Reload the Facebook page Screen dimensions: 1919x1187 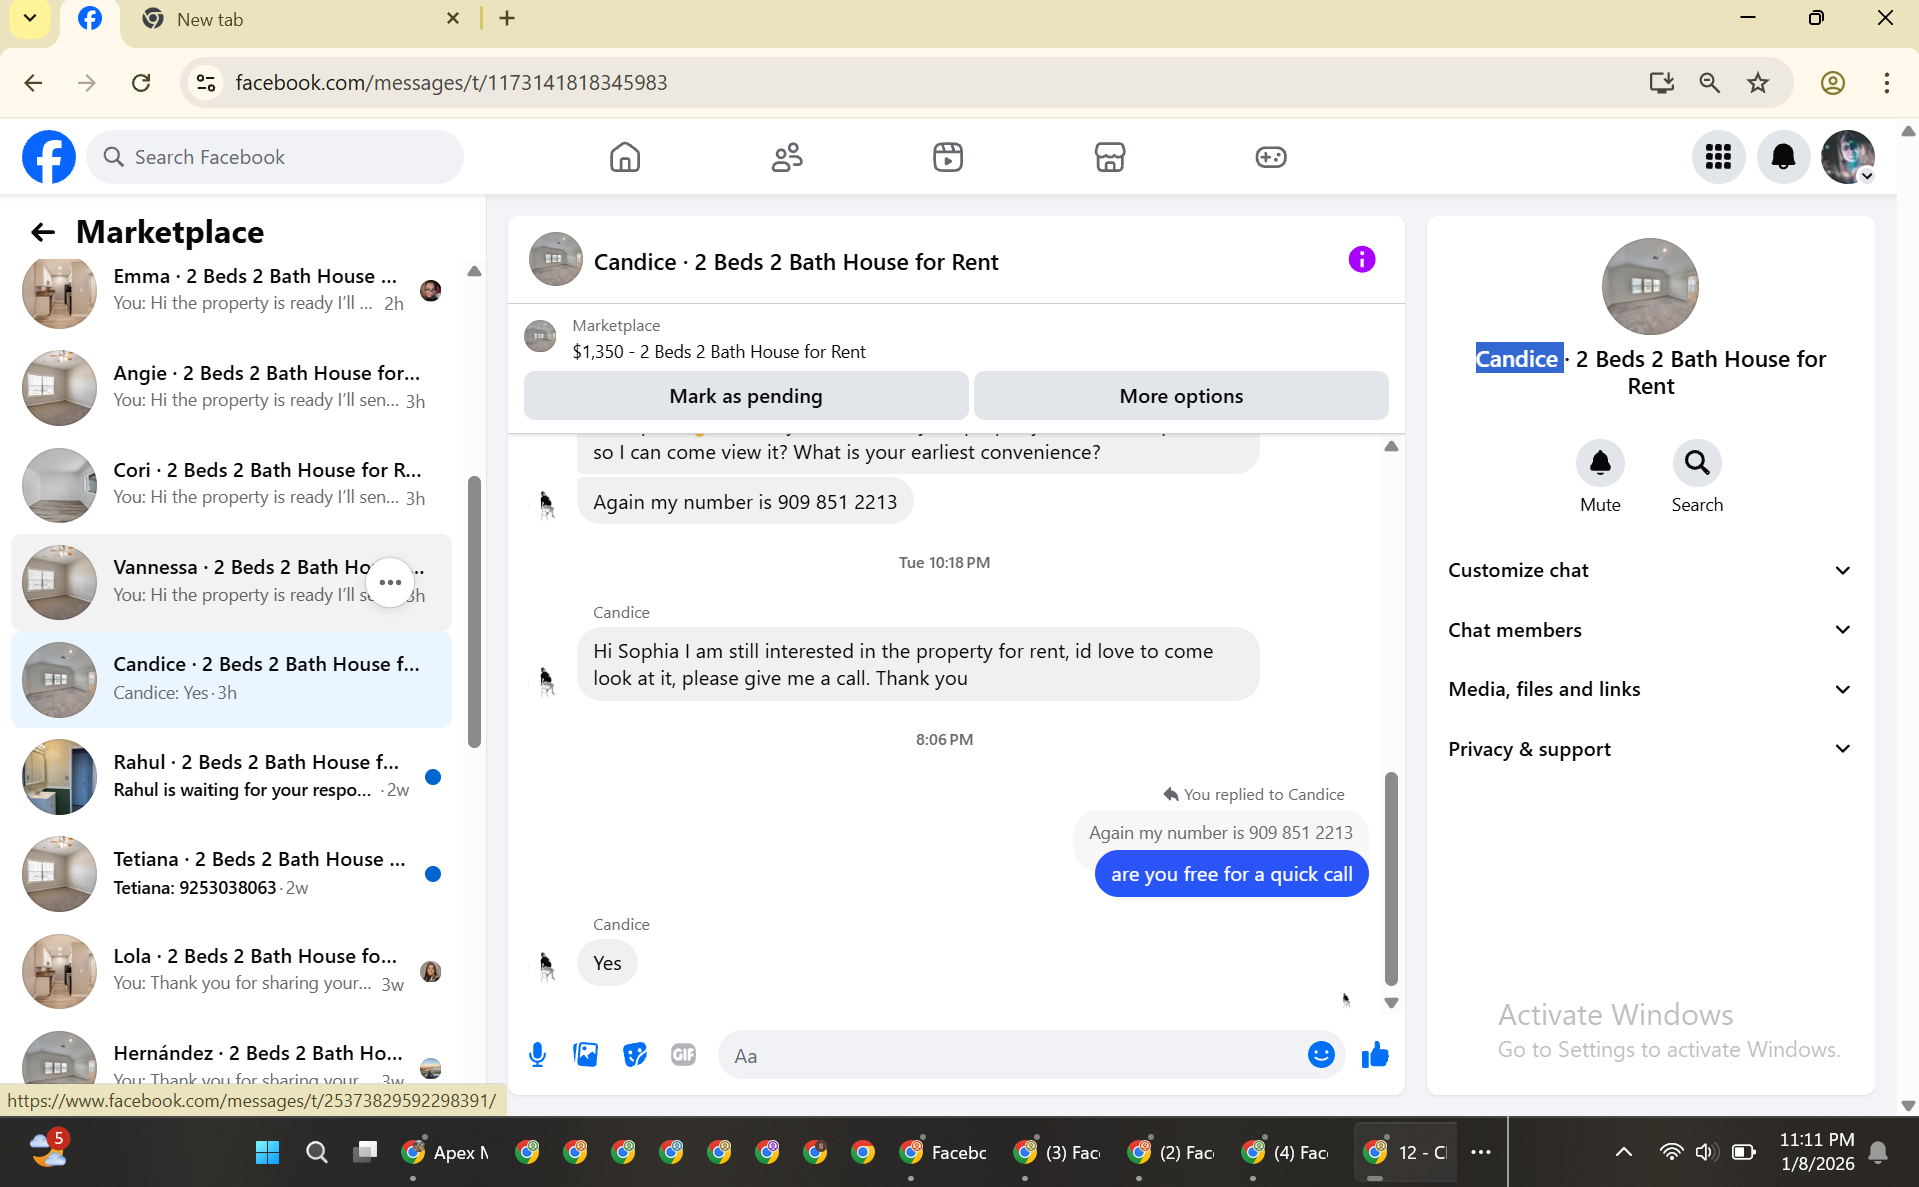(141, 83)
